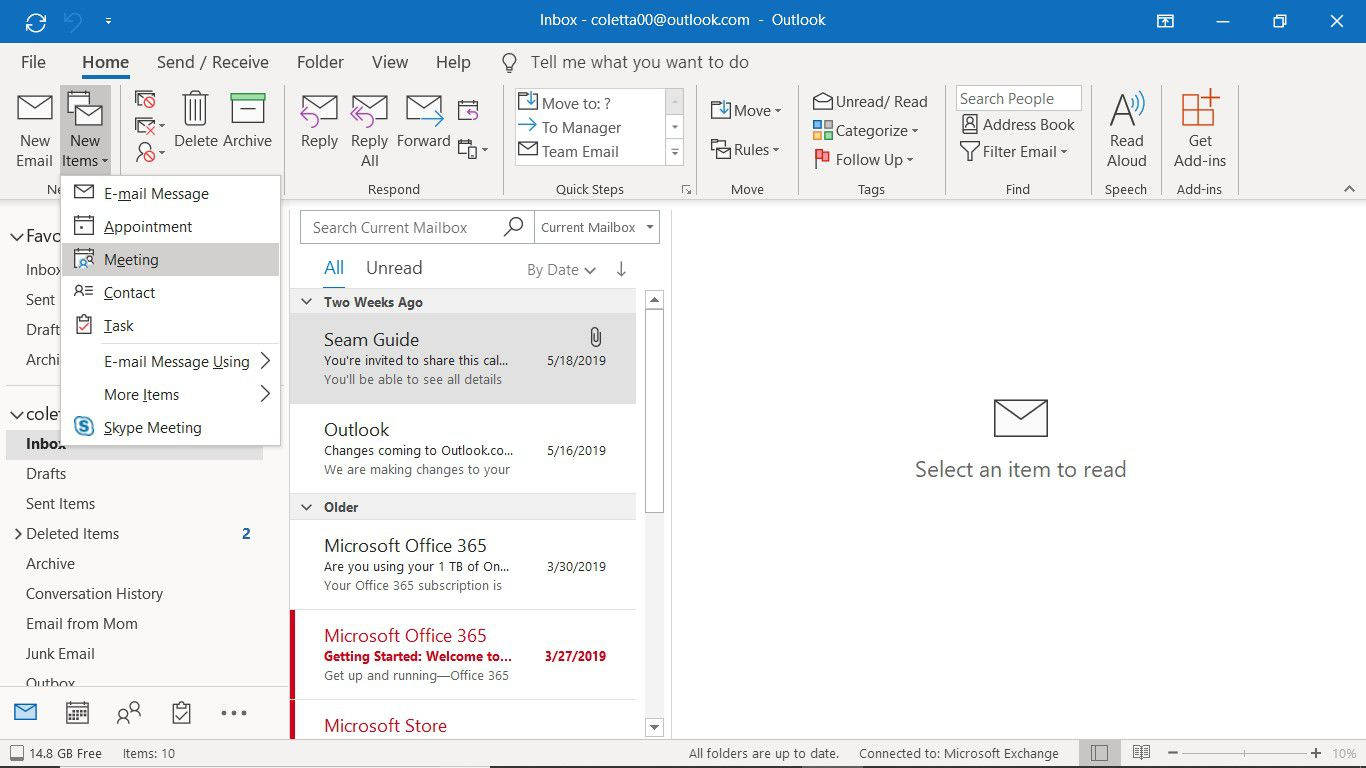Switch to Reading view layout icon
Screen dimensions: 1366x768
point(1141,753)
